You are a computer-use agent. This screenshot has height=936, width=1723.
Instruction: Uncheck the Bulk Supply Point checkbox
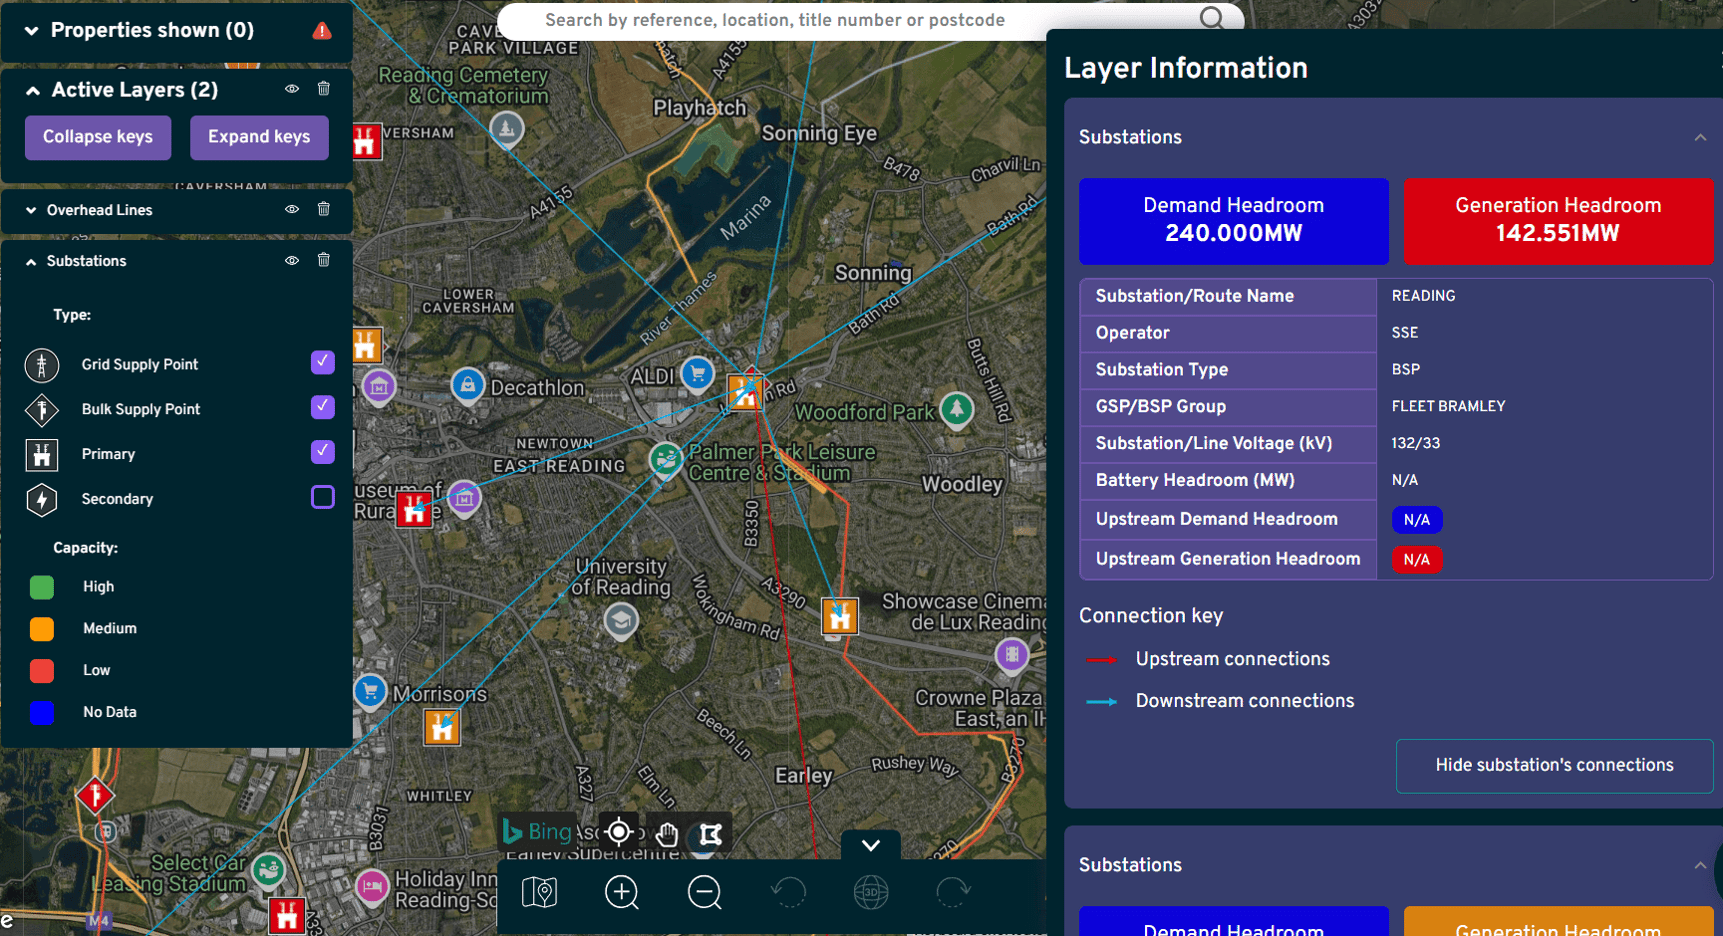(x=322, y=407)
